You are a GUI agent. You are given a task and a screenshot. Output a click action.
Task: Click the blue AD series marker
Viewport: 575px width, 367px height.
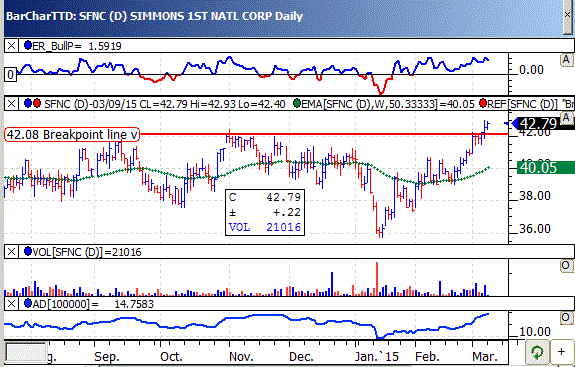click(x=28, y=303)
